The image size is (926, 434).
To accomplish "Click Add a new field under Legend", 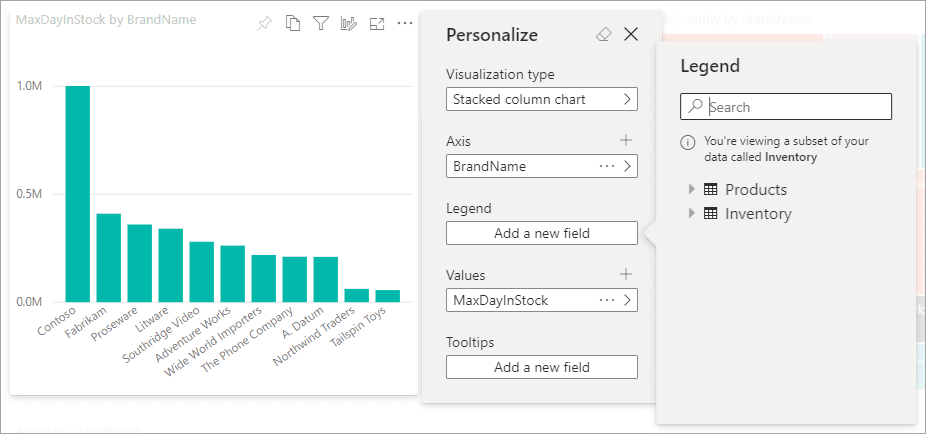I will (x=541, y=233).
